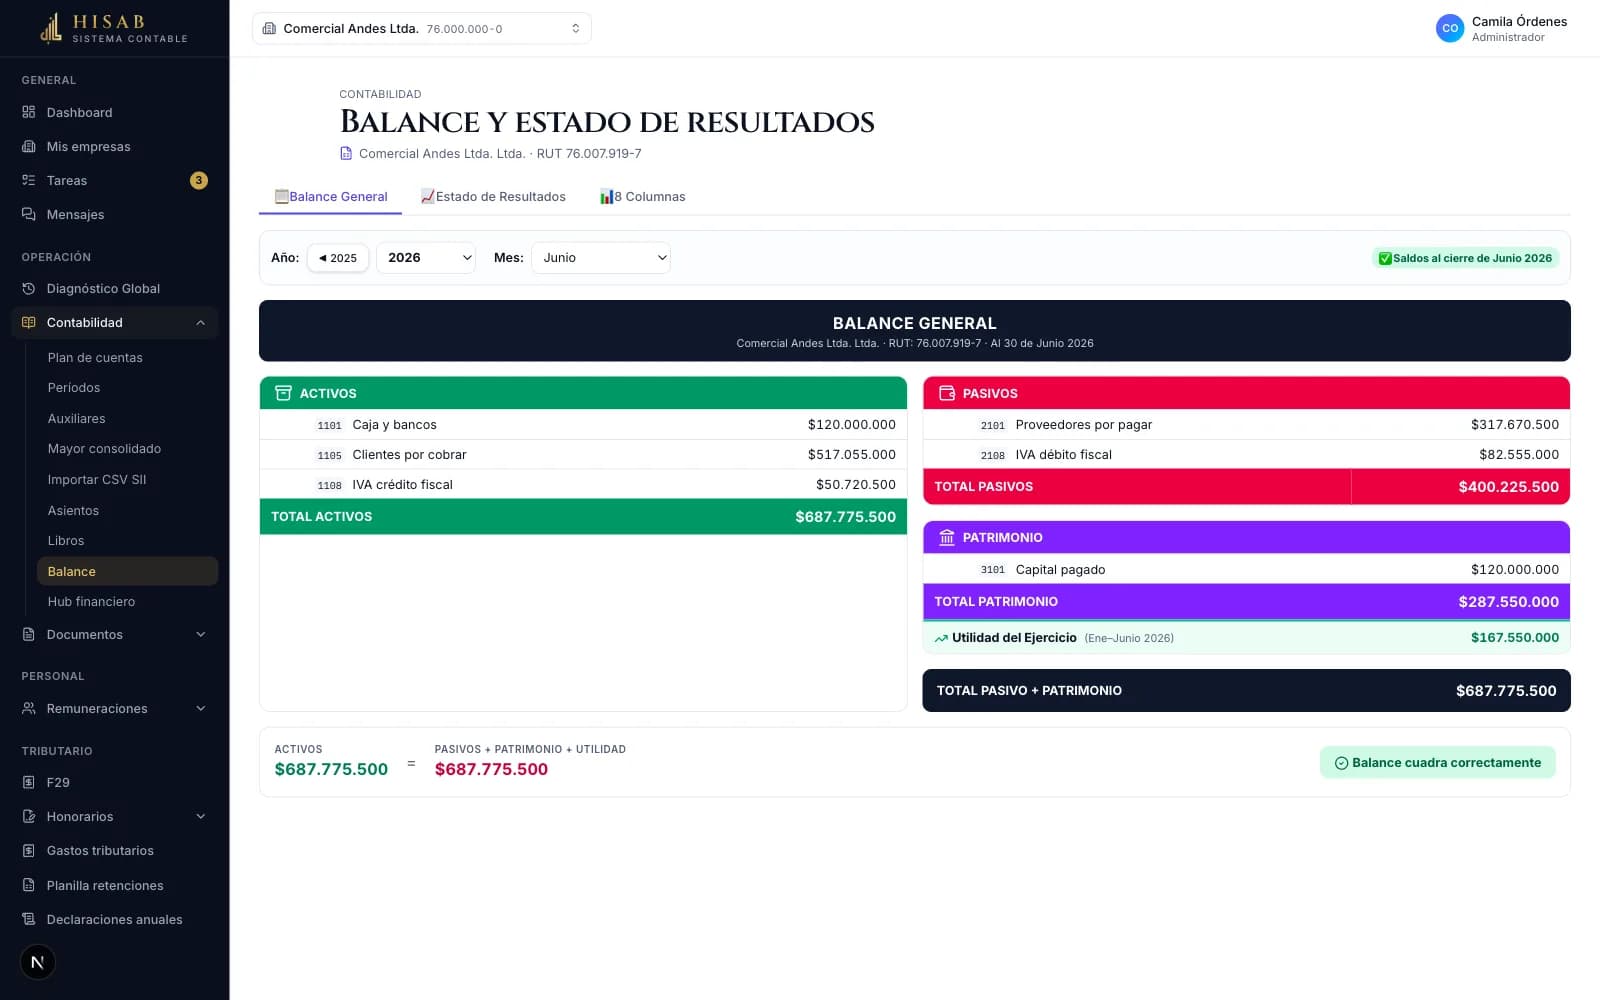Go to previous year 2025 button
The width and height of the screenshot is (1600, 1000).
pos(338,257)
